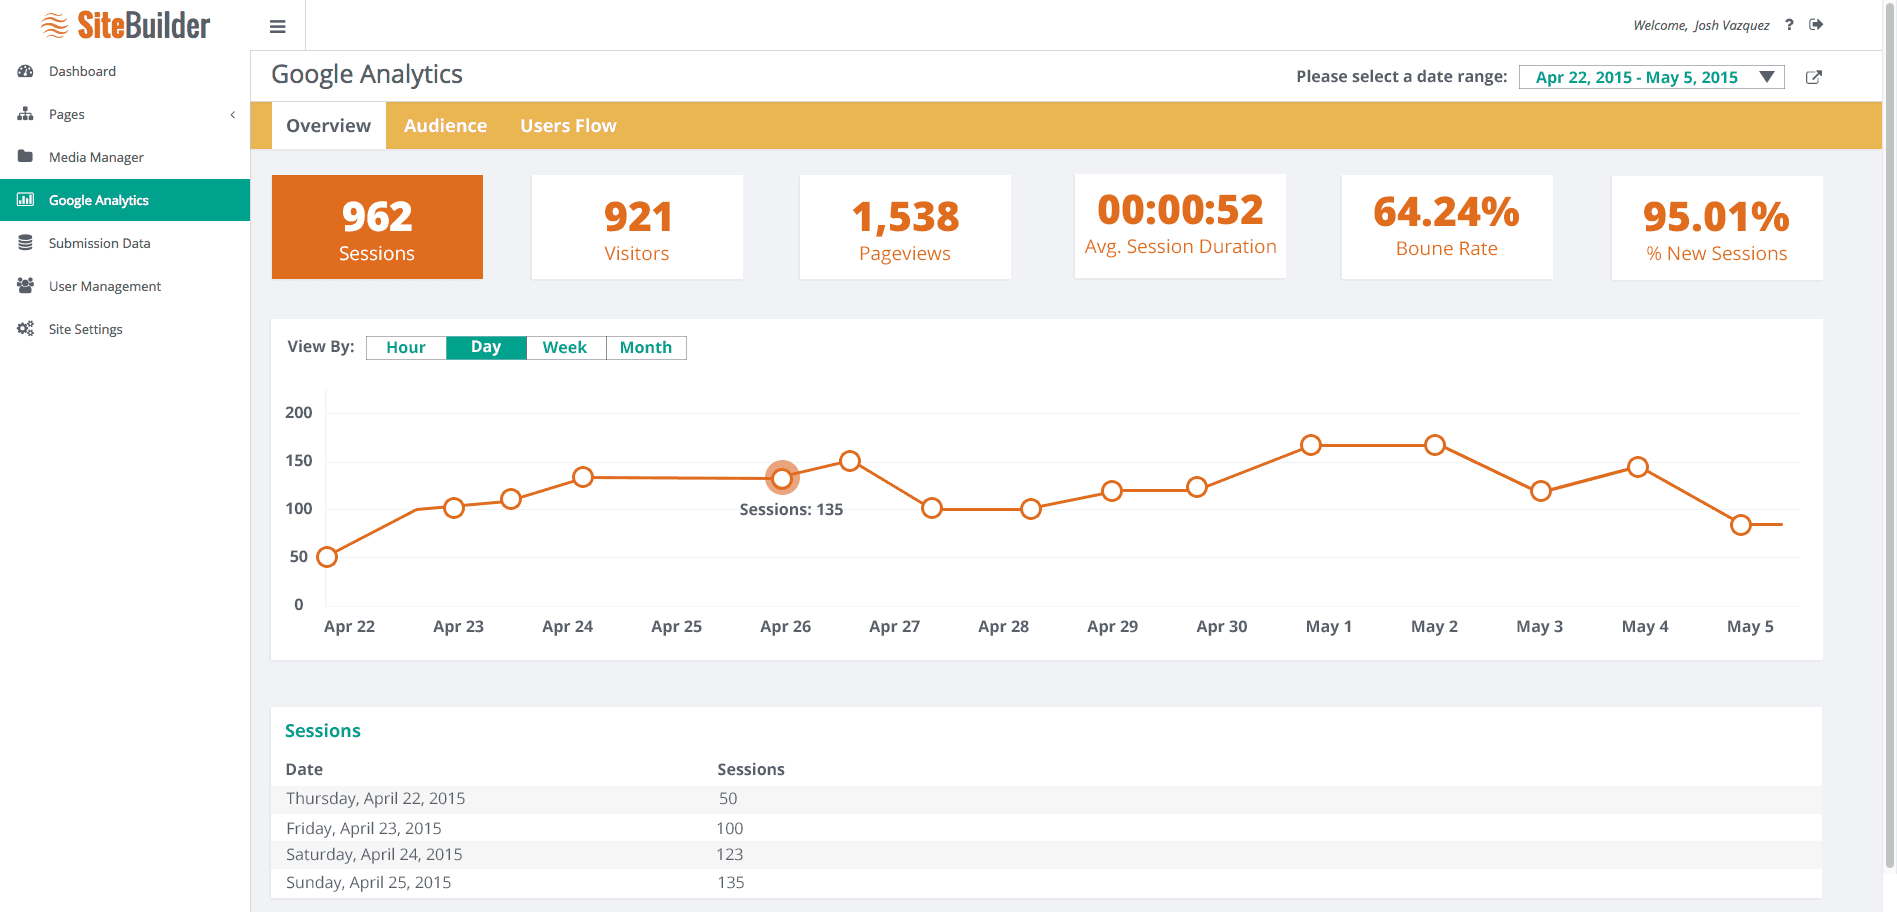Screen dimensions: 1897x912
Task: Click the date range dropdown arrow
Action: (1767, 77)
